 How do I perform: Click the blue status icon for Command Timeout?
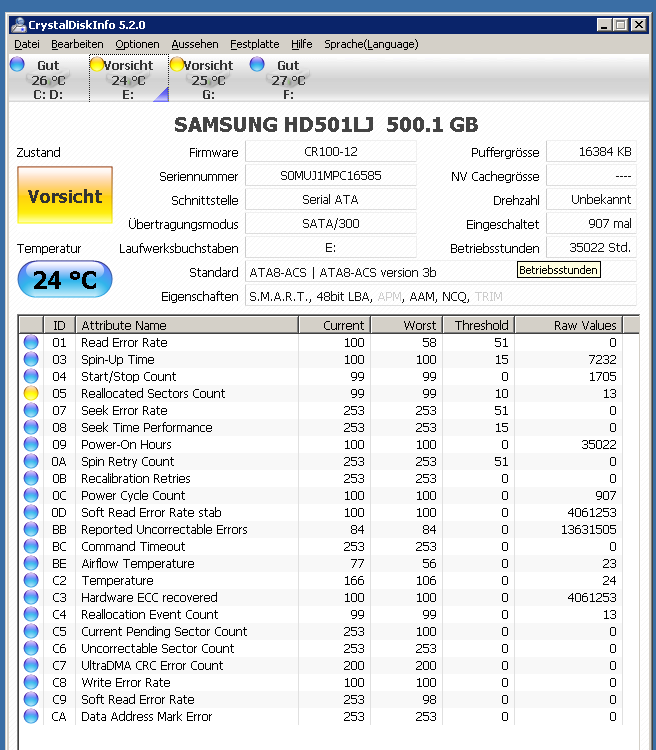[x=31, y=546]
